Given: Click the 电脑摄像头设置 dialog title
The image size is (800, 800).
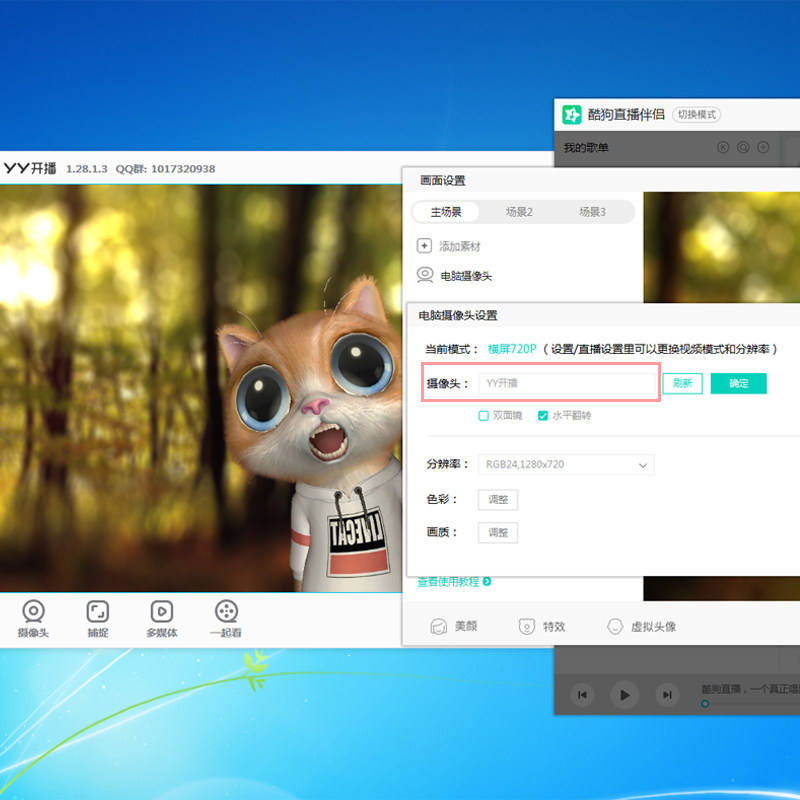Looking at the screenshot, I should click(458, 315).
